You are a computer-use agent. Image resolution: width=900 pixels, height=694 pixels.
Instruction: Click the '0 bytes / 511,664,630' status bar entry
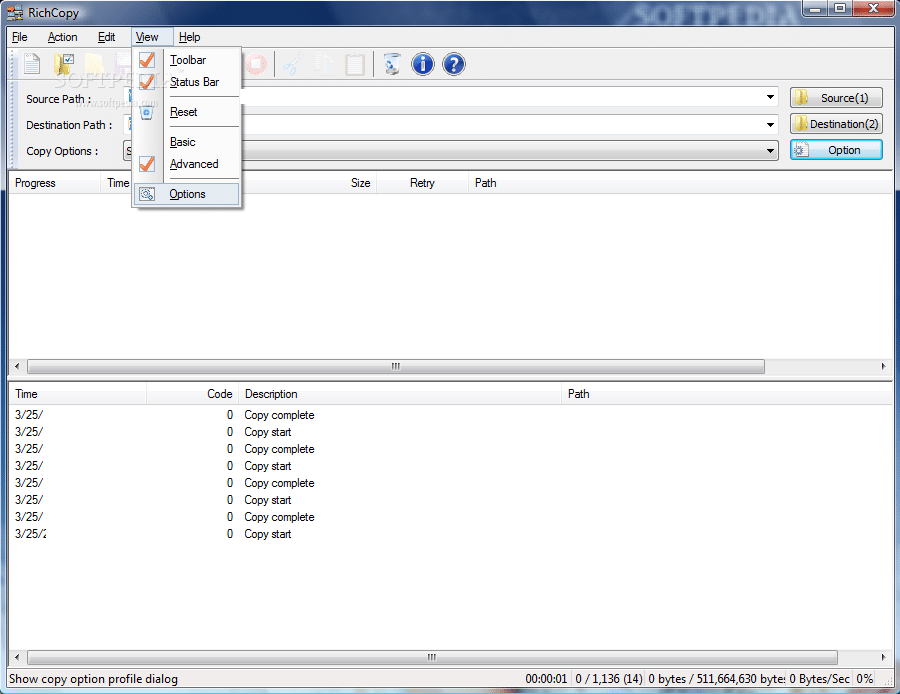point(716,679)
